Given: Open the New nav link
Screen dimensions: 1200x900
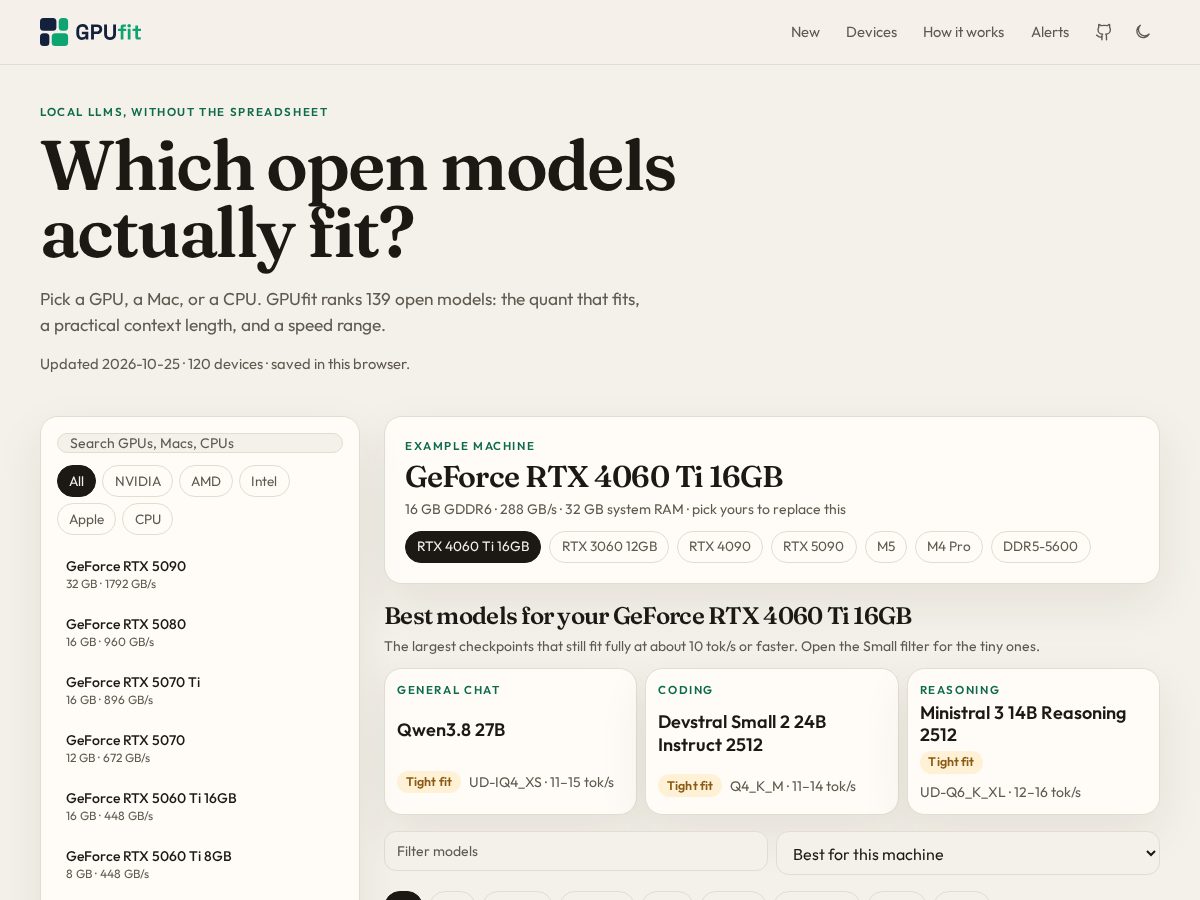Looking at the screenshot, I should [x=805, y=32].
